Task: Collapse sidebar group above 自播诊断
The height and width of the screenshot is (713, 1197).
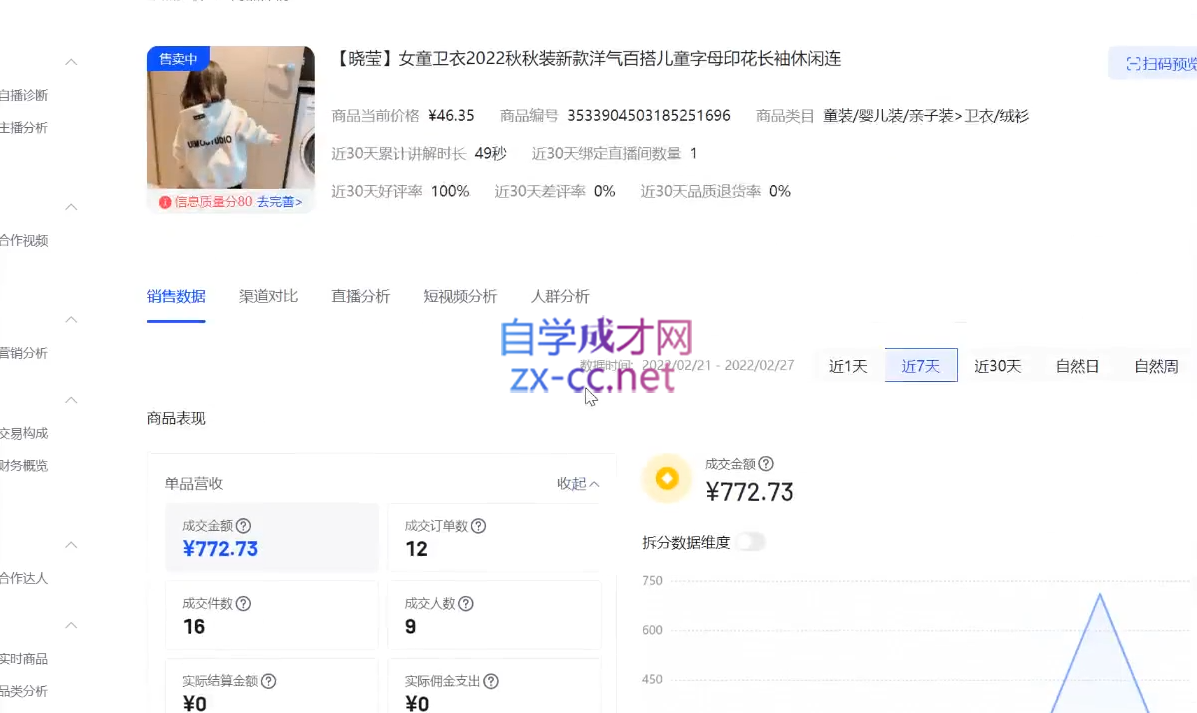Action: pyautogui.click(x=71, y=62)
